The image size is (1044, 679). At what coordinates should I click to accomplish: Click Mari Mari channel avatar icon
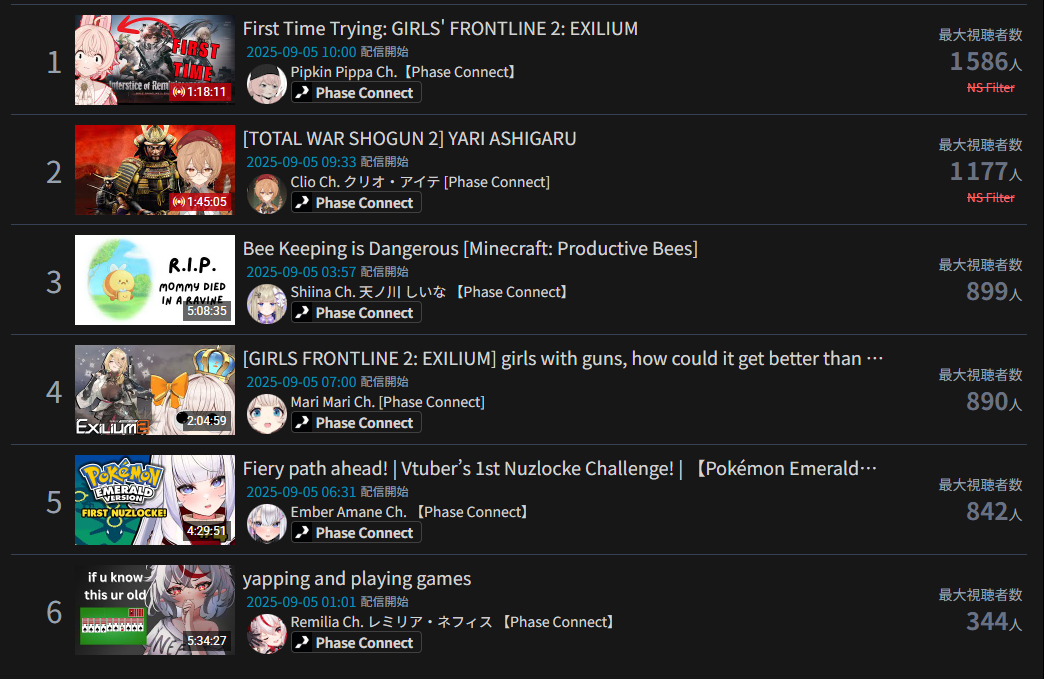267,413
